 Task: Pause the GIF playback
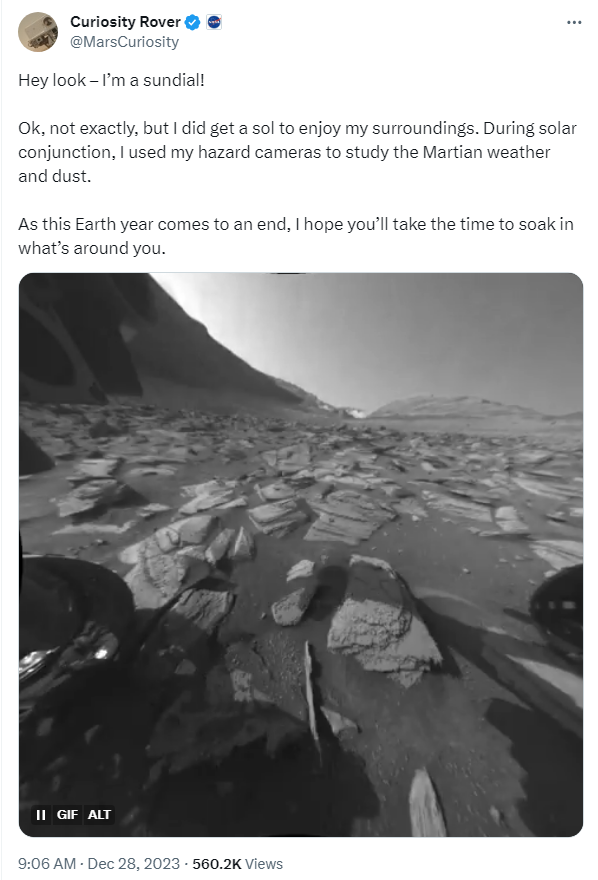(41, 814)
